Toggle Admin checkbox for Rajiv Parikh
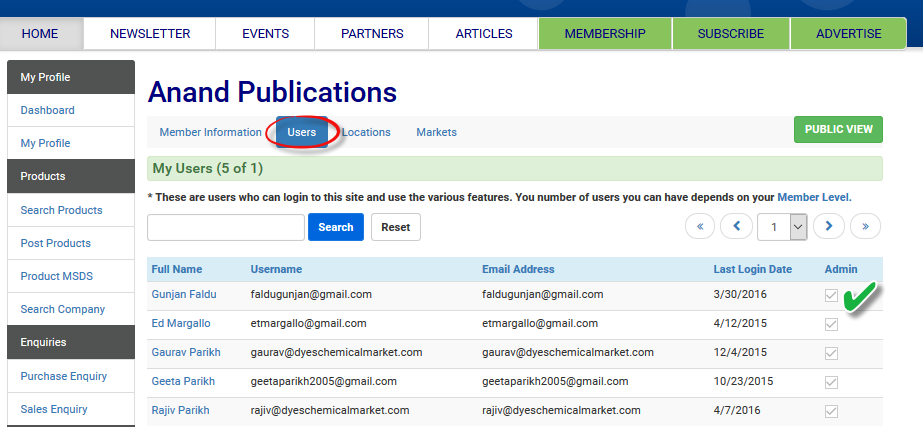 click(831, 411)
